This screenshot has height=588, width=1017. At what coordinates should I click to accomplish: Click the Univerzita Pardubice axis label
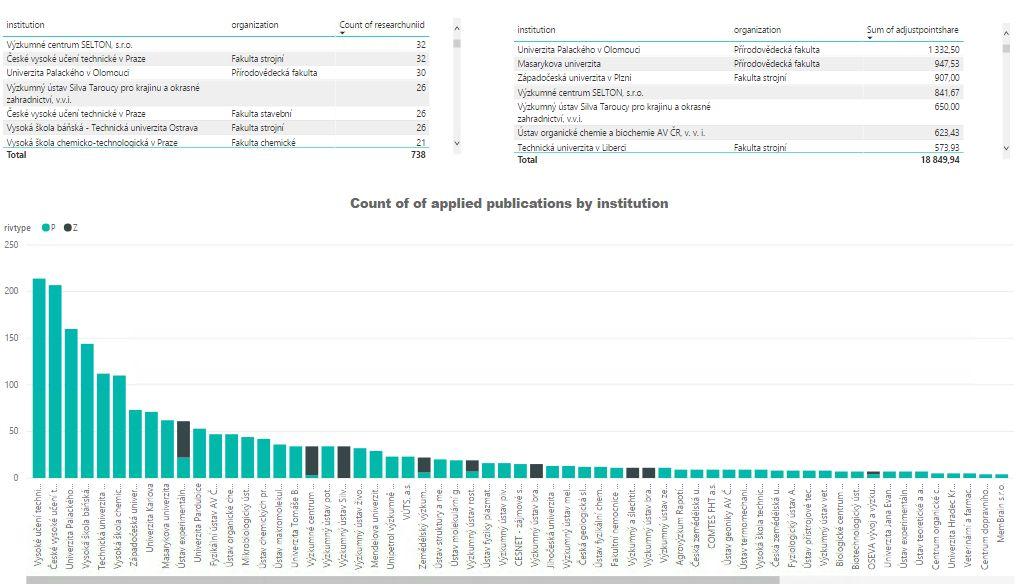tap(199, 522)
